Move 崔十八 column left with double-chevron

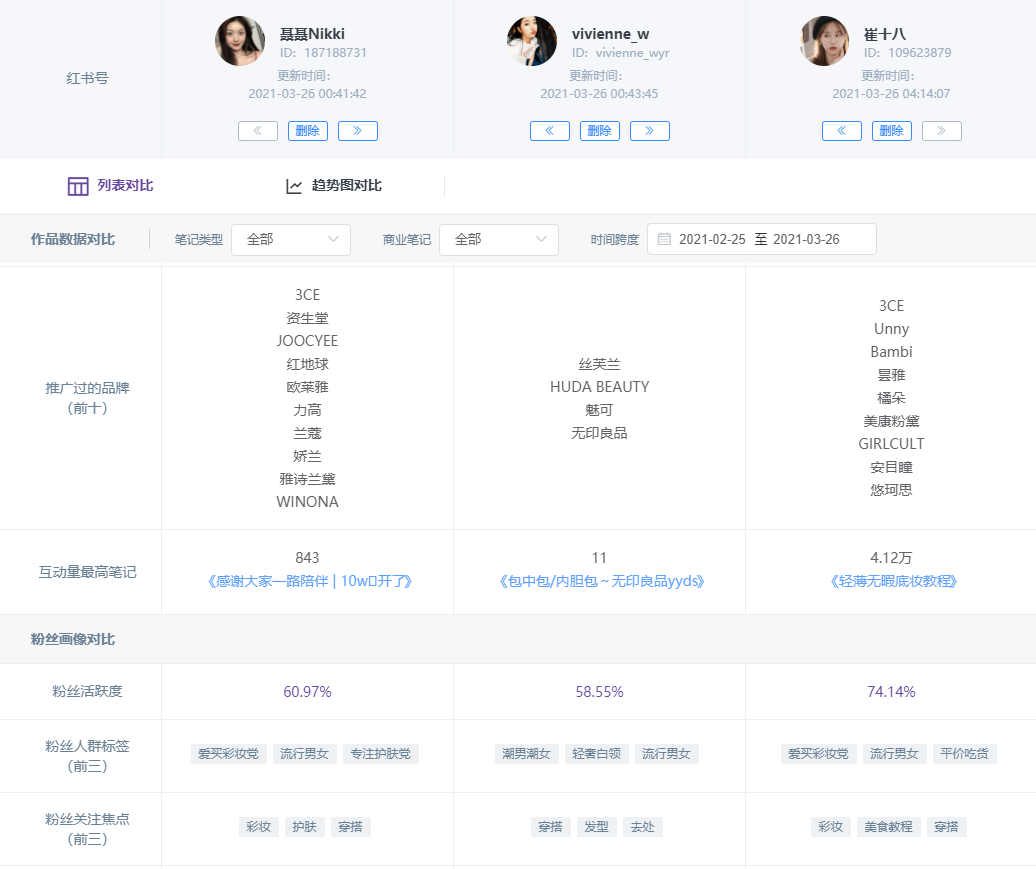click(x=842, y=131)
